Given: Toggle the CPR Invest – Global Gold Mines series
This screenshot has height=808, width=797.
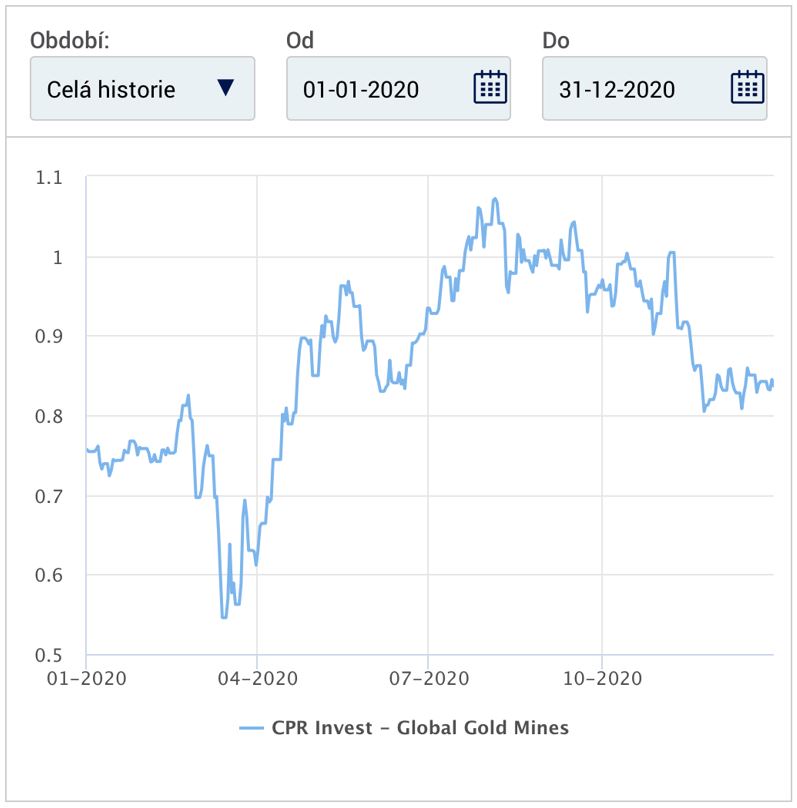Looking at the screenshot, I should [x=420, y=728].
